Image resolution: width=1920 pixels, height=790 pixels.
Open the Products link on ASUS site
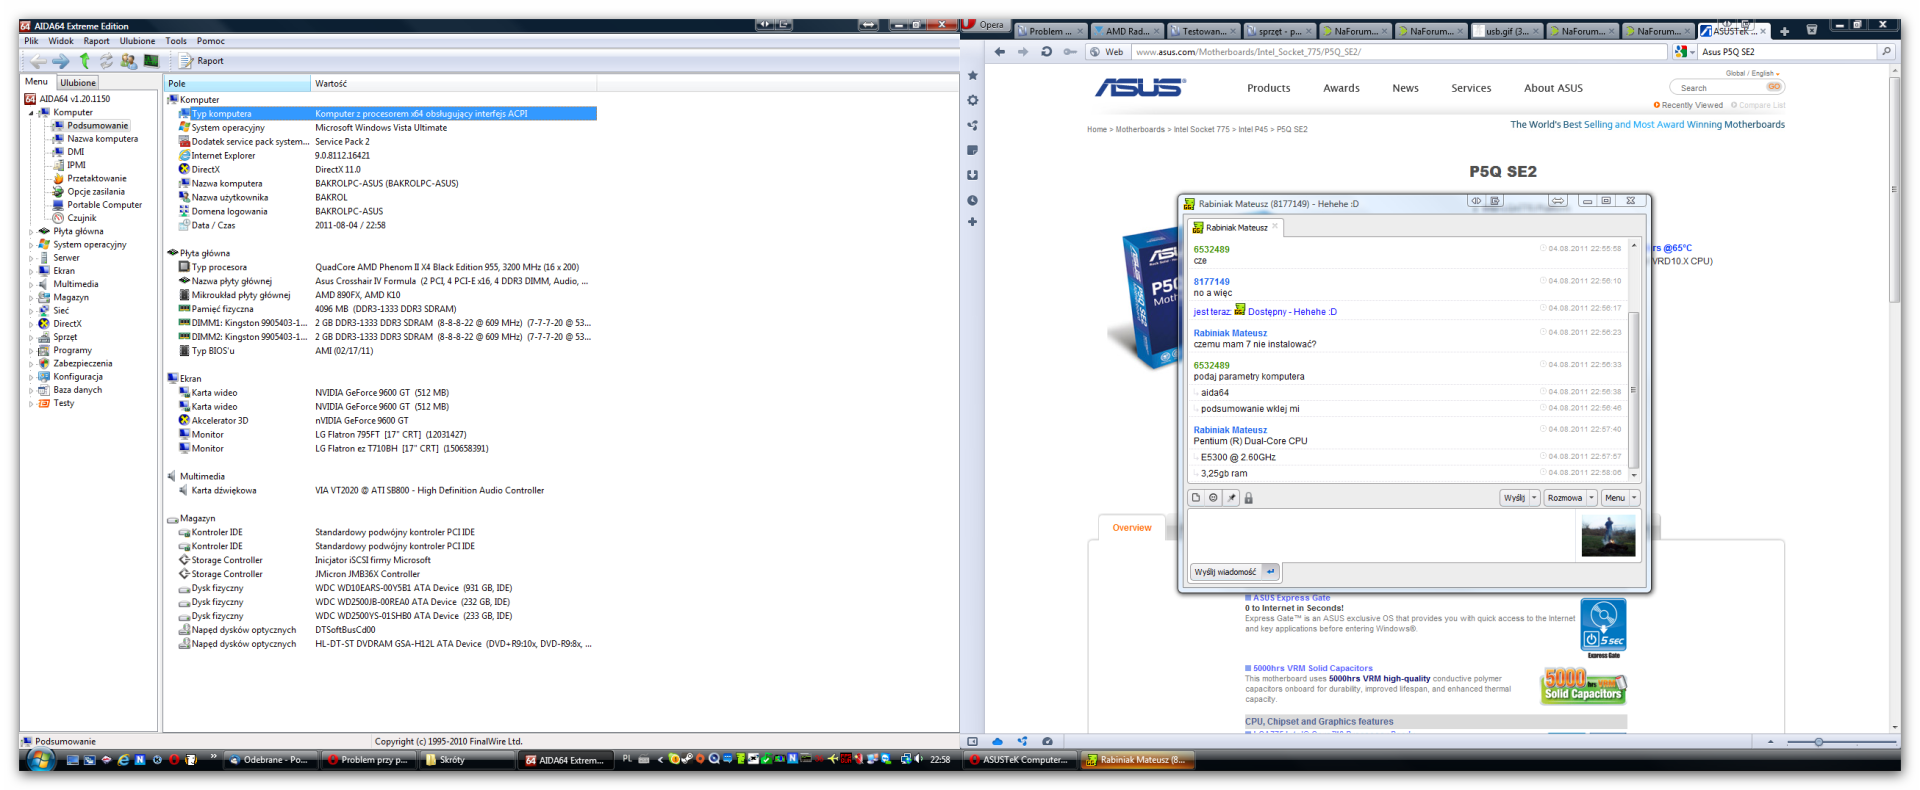click(1268, 88)
